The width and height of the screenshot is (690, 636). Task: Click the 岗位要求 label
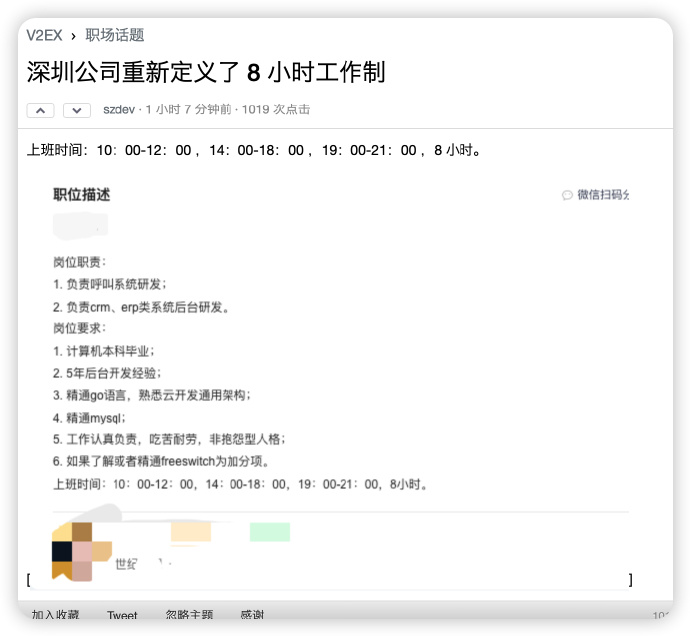pos(80,328)
